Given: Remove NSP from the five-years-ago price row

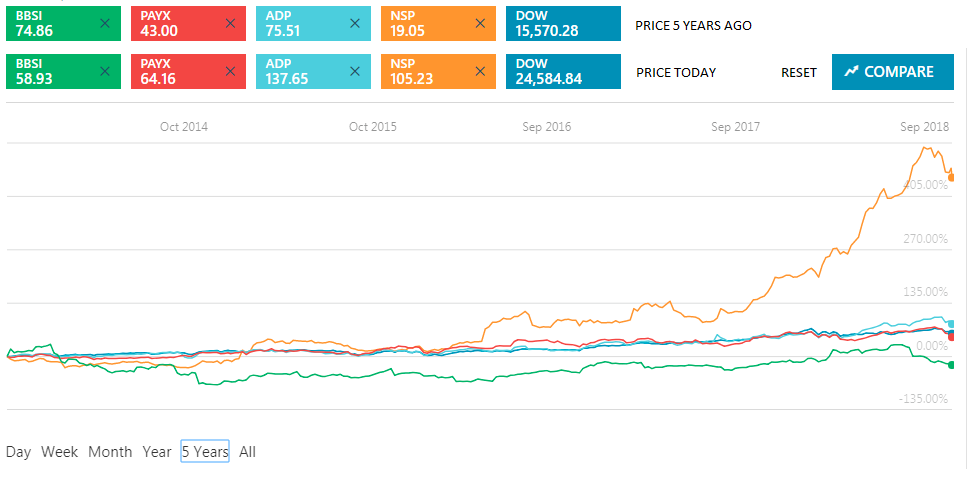Looking at the screenshot, I should (480, 23).
